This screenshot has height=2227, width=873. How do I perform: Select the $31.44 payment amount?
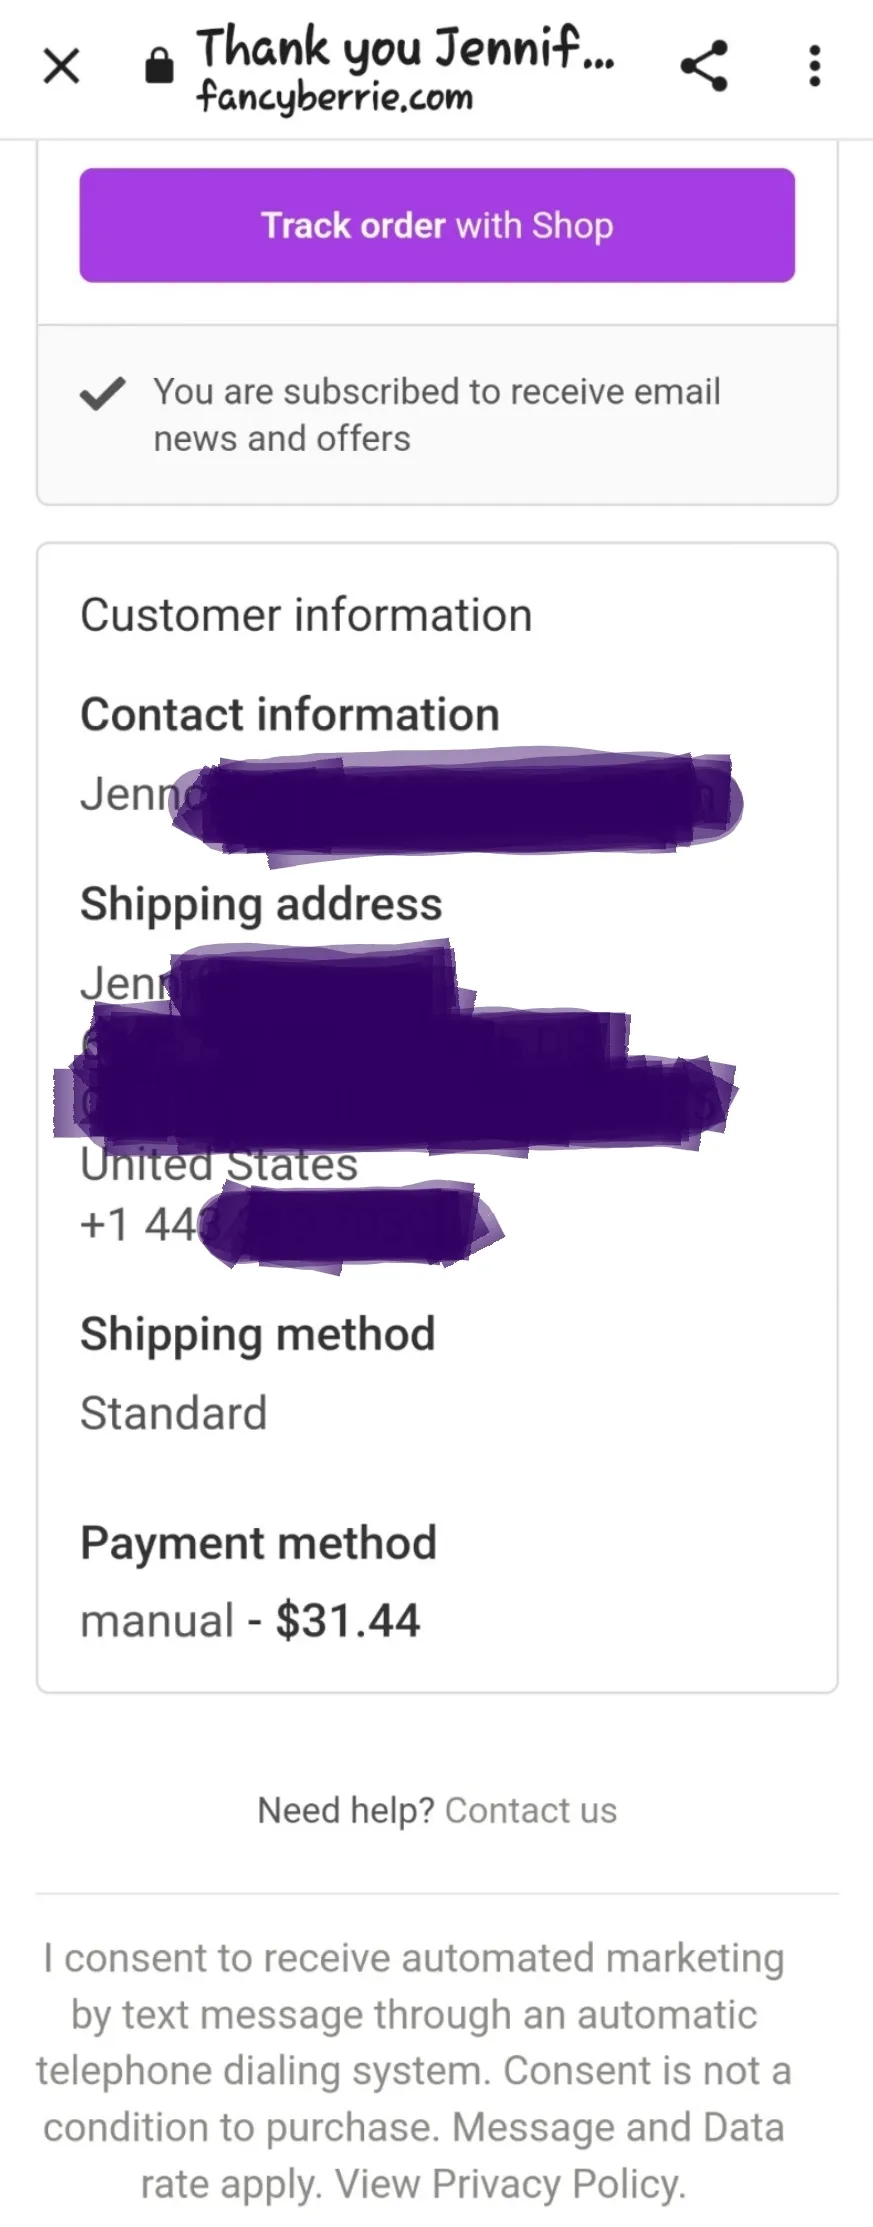(x=348, y=1621)
